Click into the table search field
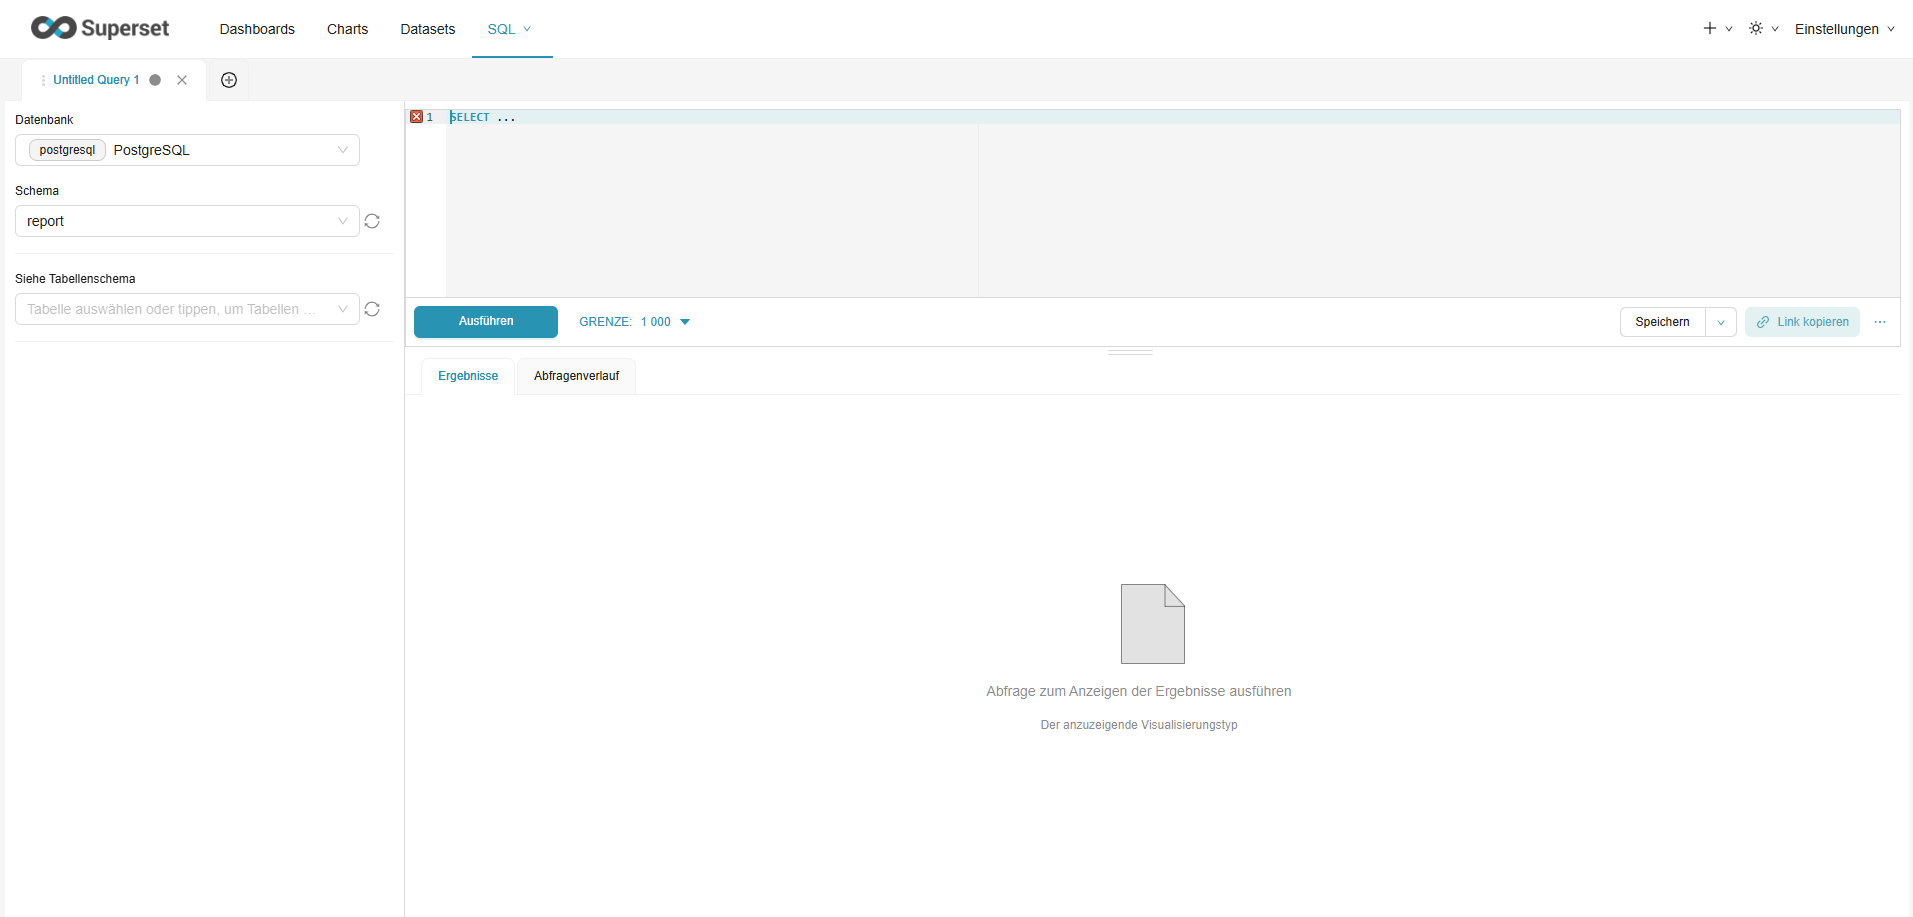Viewport: 1913px width, 917px height. point(175,309)
